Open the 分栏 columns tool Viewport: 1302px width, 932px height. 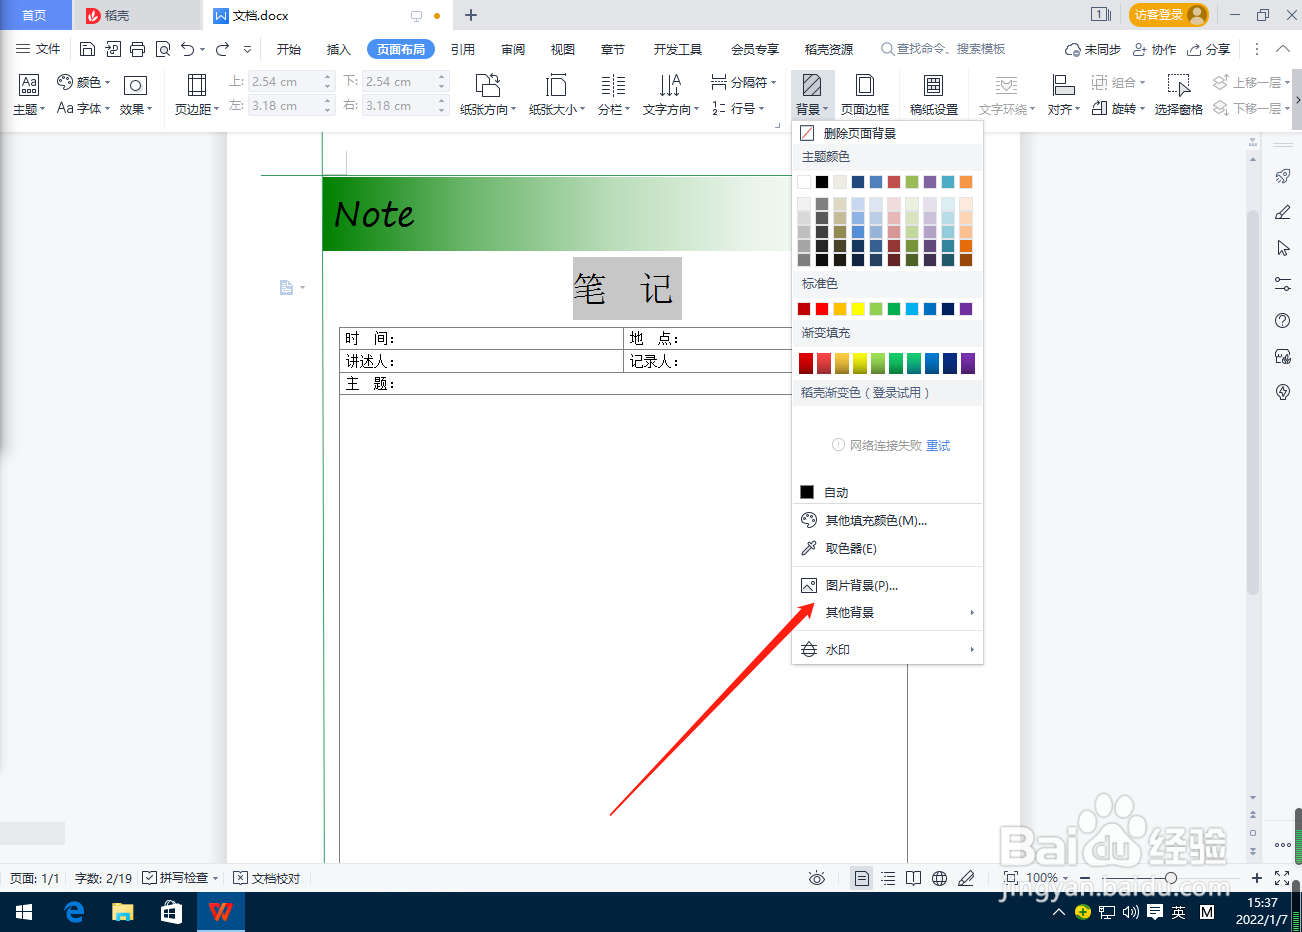click(x=614, y=95)
